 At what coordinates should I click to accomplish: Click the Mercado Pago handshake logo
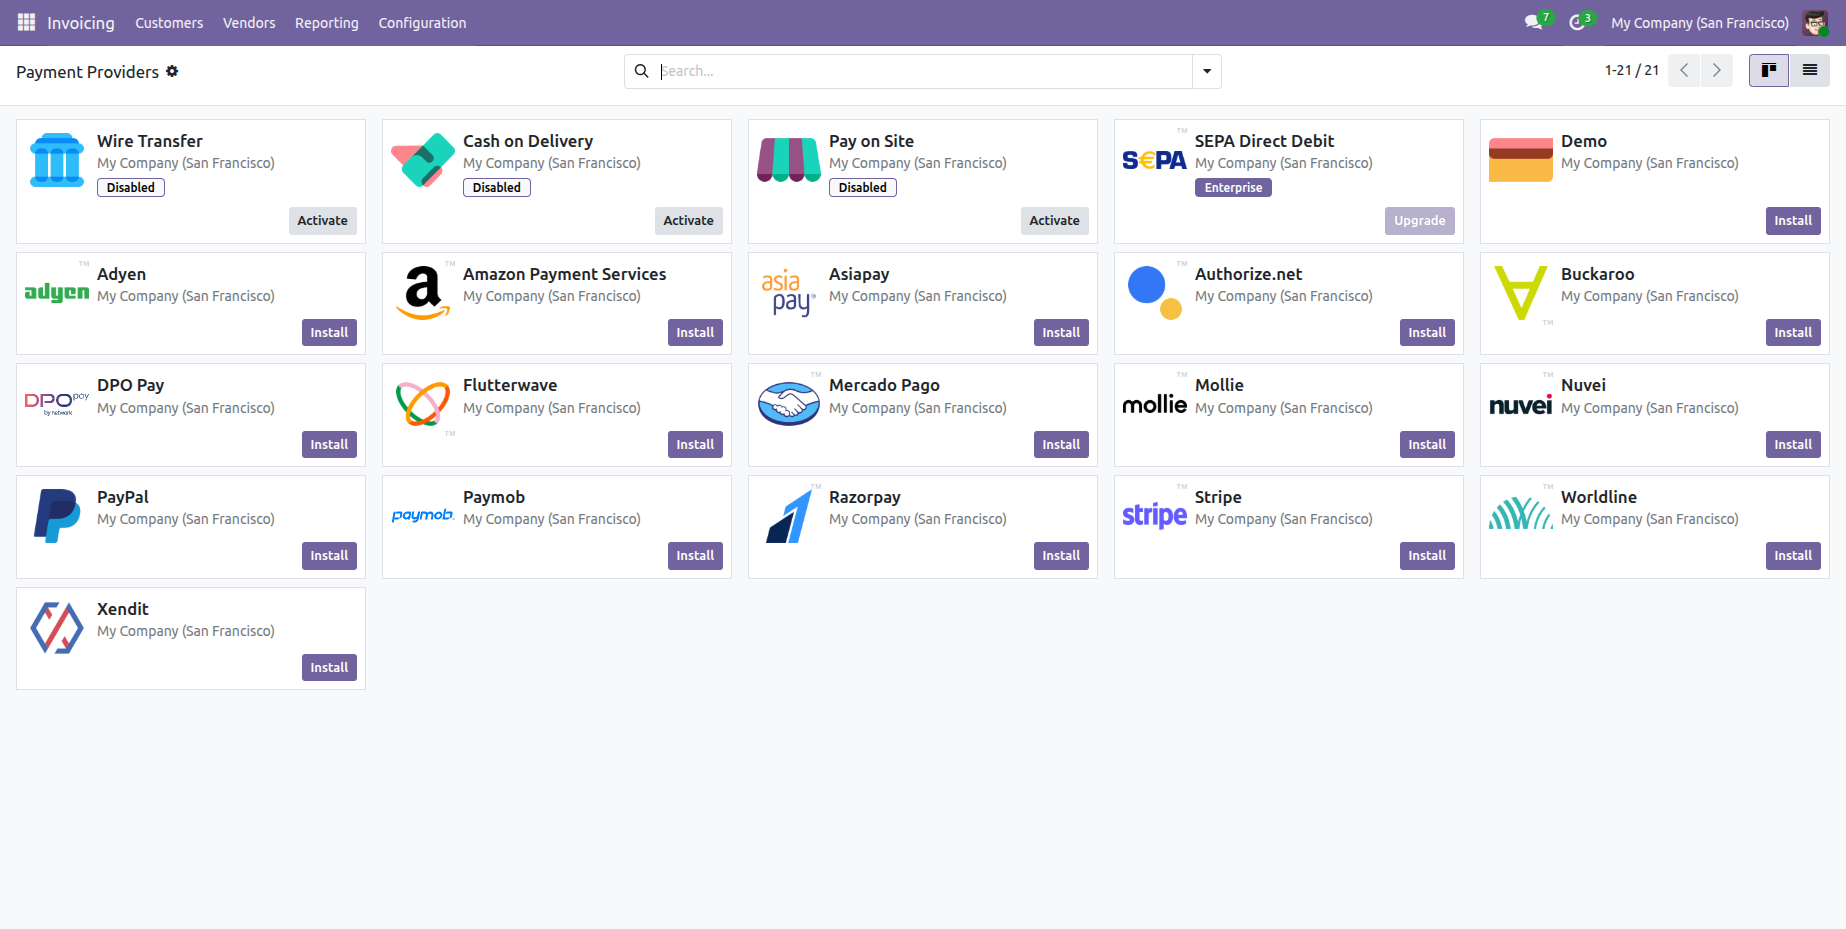click(789, 404)
